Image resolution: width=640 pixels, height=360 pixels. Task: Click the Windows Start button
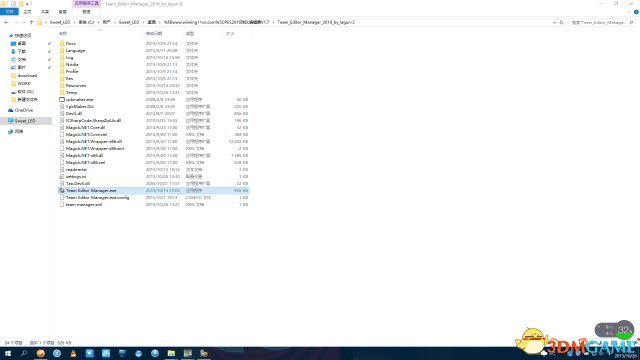[8, 353]
